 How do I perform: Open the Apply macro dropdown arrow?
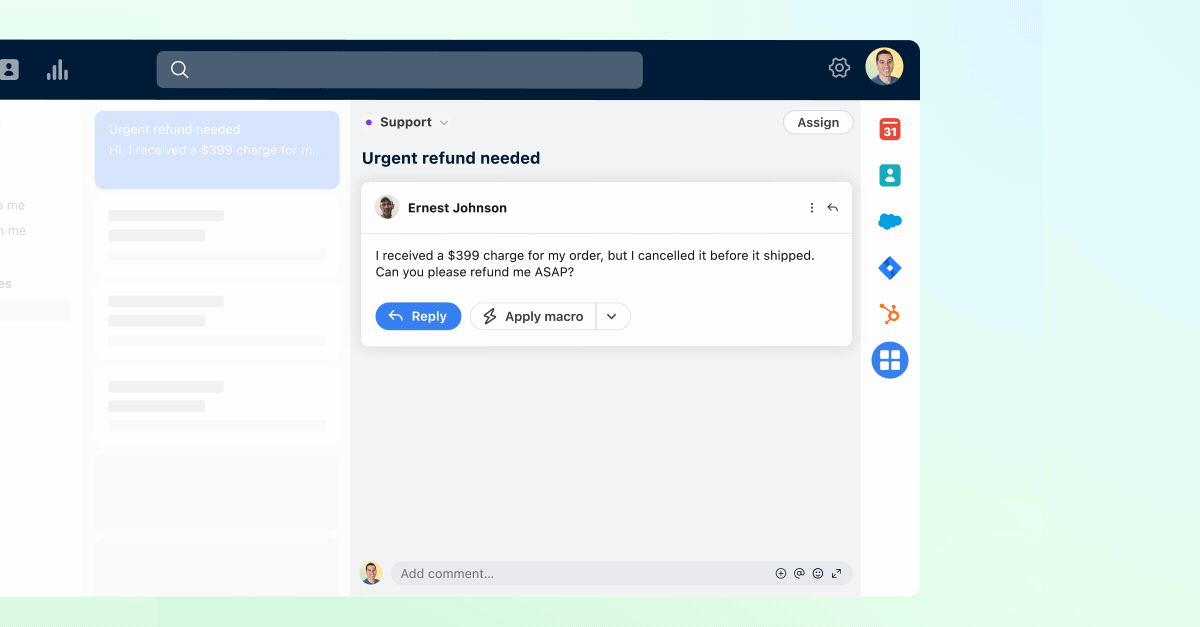pyautogui.click(x=612, y=316)
